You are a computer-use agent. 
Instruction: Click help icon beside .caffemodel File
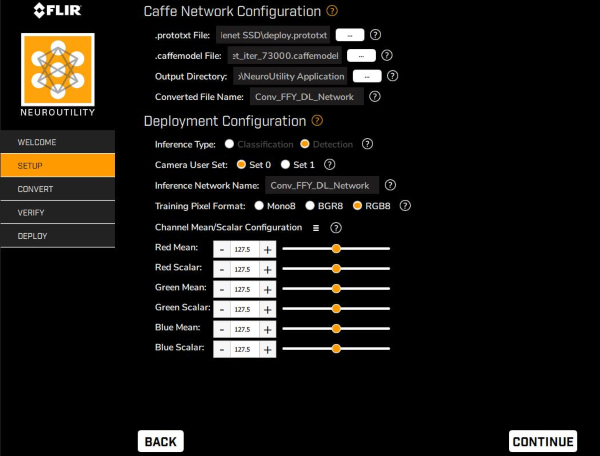pos(386,55)
